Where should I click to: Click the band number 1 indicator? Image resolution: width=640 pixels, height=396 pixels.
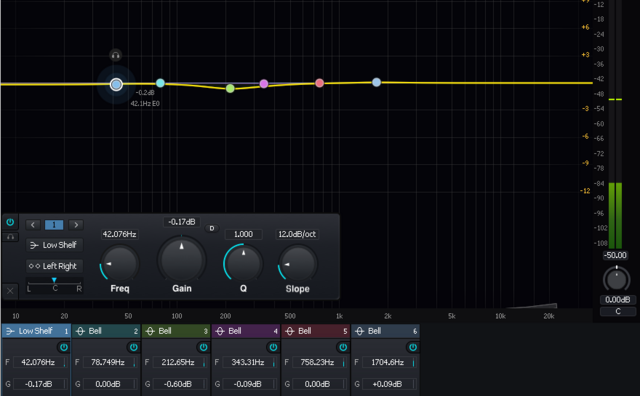coord(54,225)
